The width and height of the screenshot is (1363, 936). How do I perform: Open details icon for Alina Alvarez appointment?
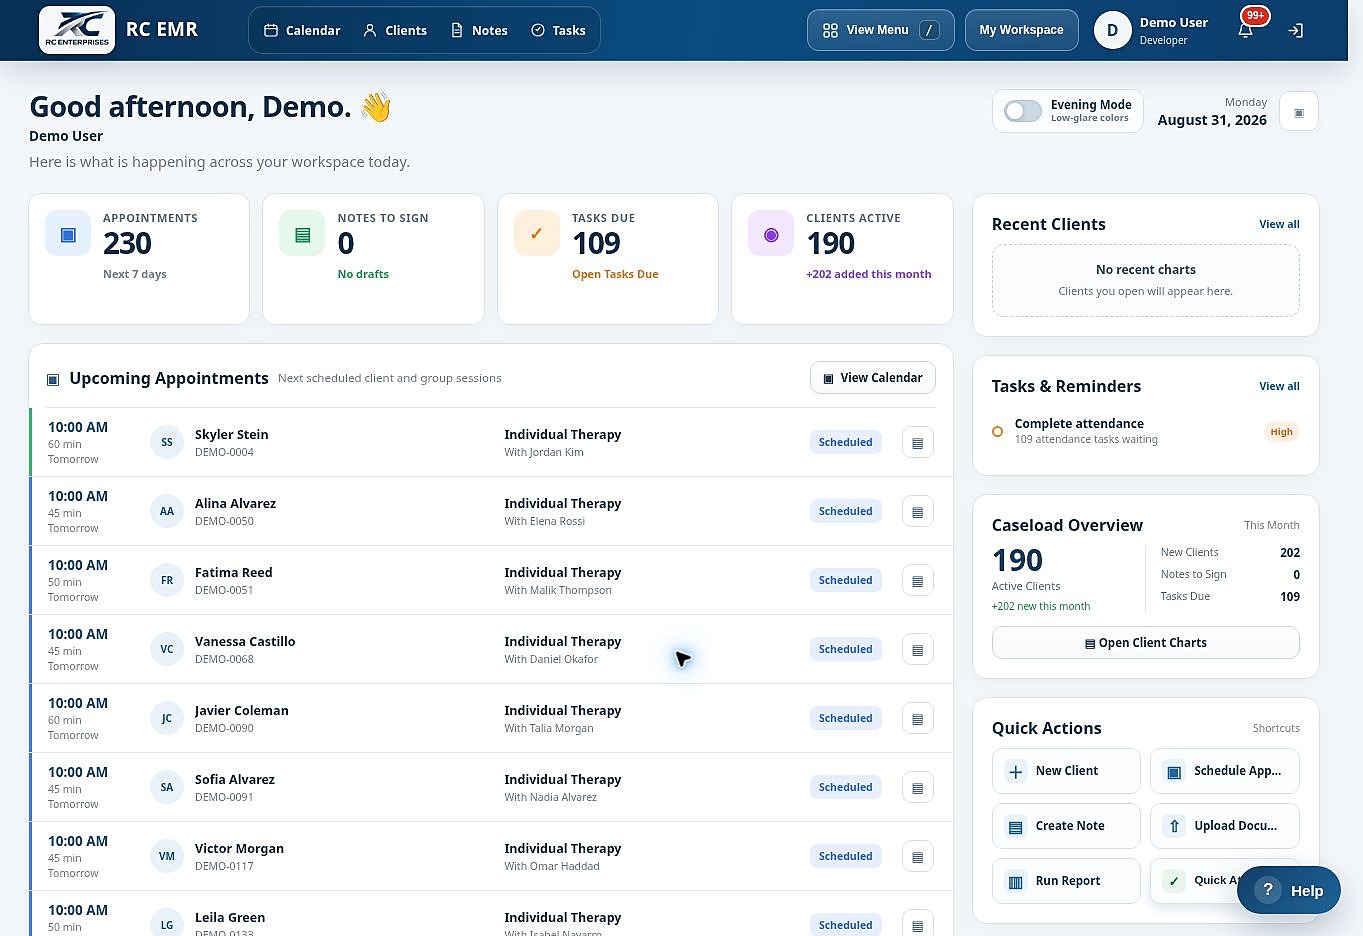tap(918, 511)
